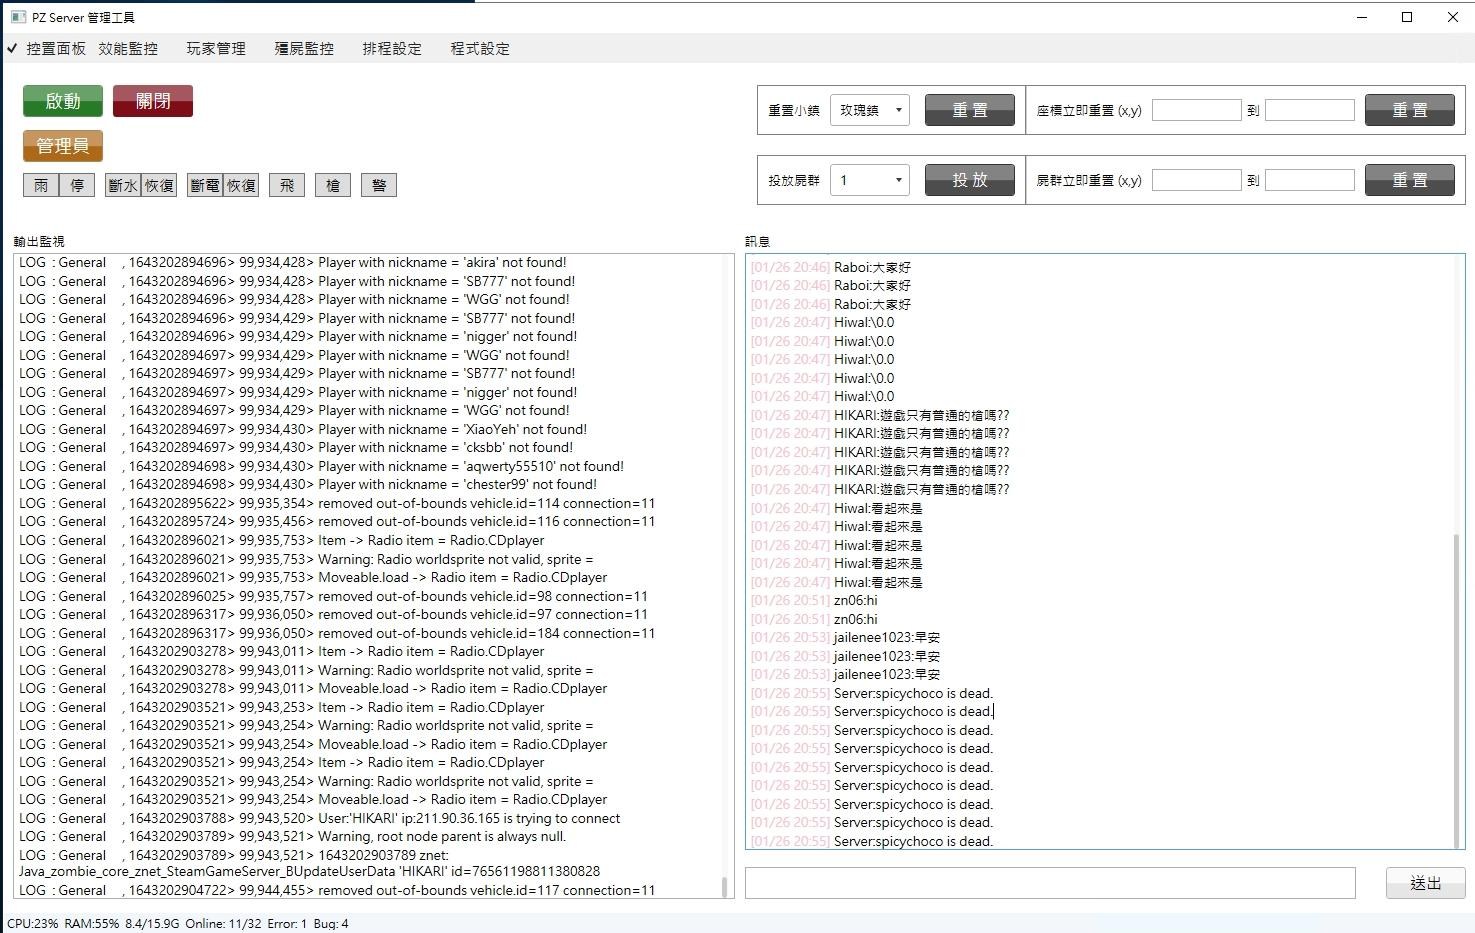Cut water supply with 斷水 button
Screen dimensions: 1475x933
click(123, 185)
